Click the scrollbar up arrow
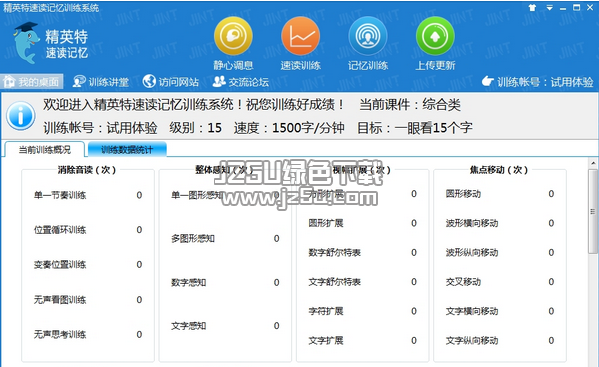Viewport: 599px width, 367px height. [593, 163]
